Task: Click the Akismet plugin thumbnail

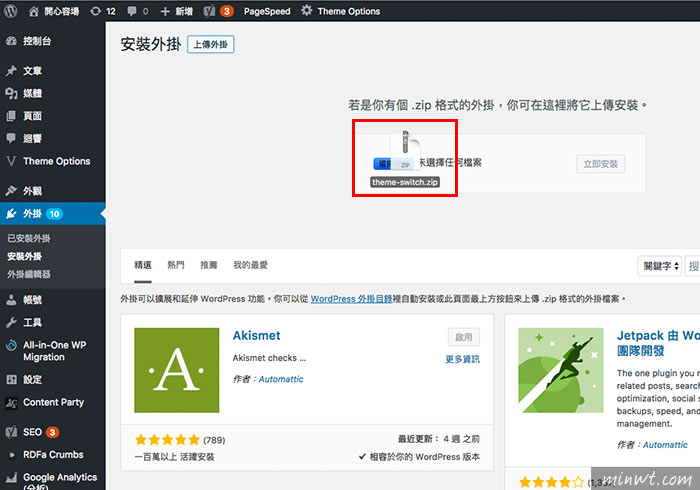Action: [177, 370]
